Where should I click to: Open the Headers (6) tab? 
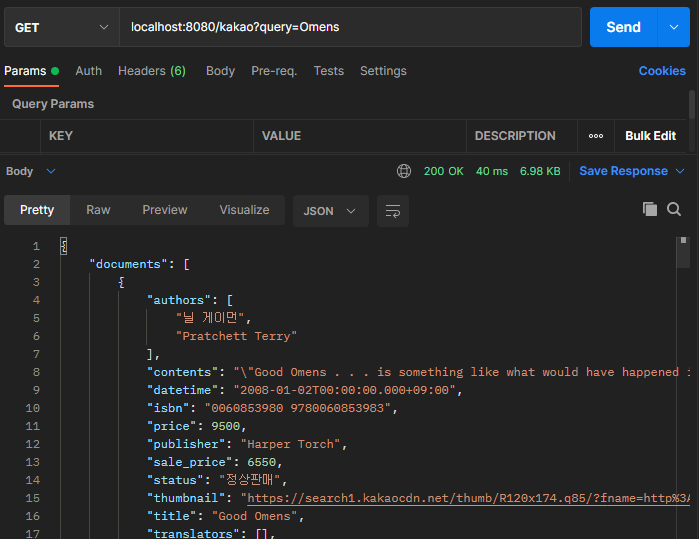(152, 71)
